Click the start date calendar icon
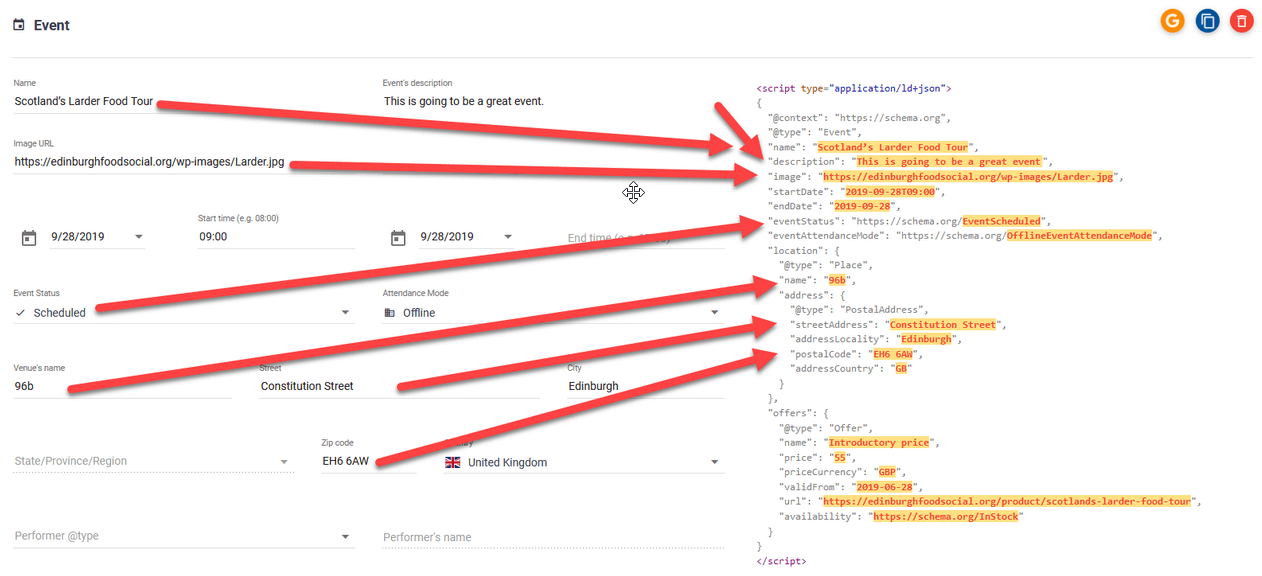This screenshot has width=1262, height=576. pos(29,237)
